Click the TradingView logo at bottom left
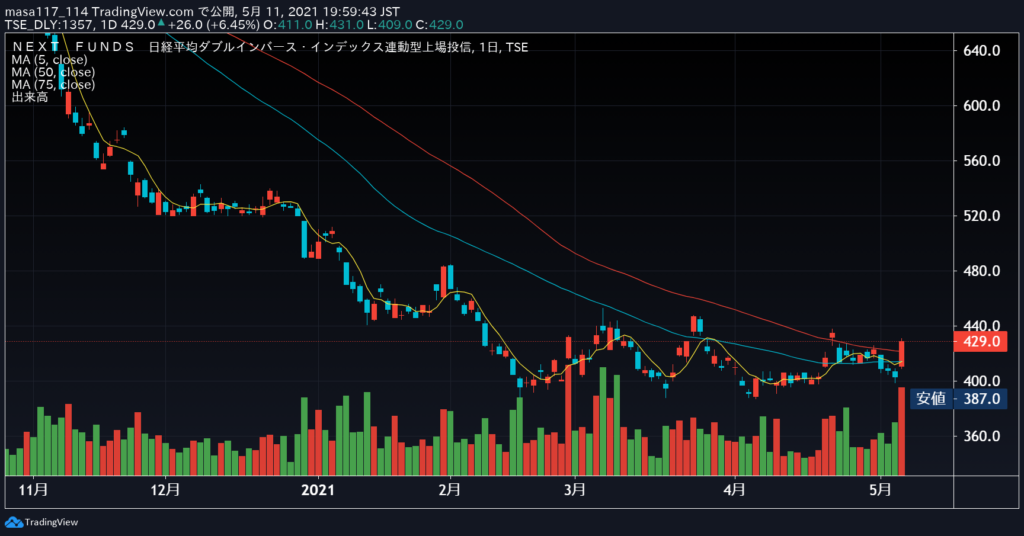 pyautogui.click(x=41, y=522)
